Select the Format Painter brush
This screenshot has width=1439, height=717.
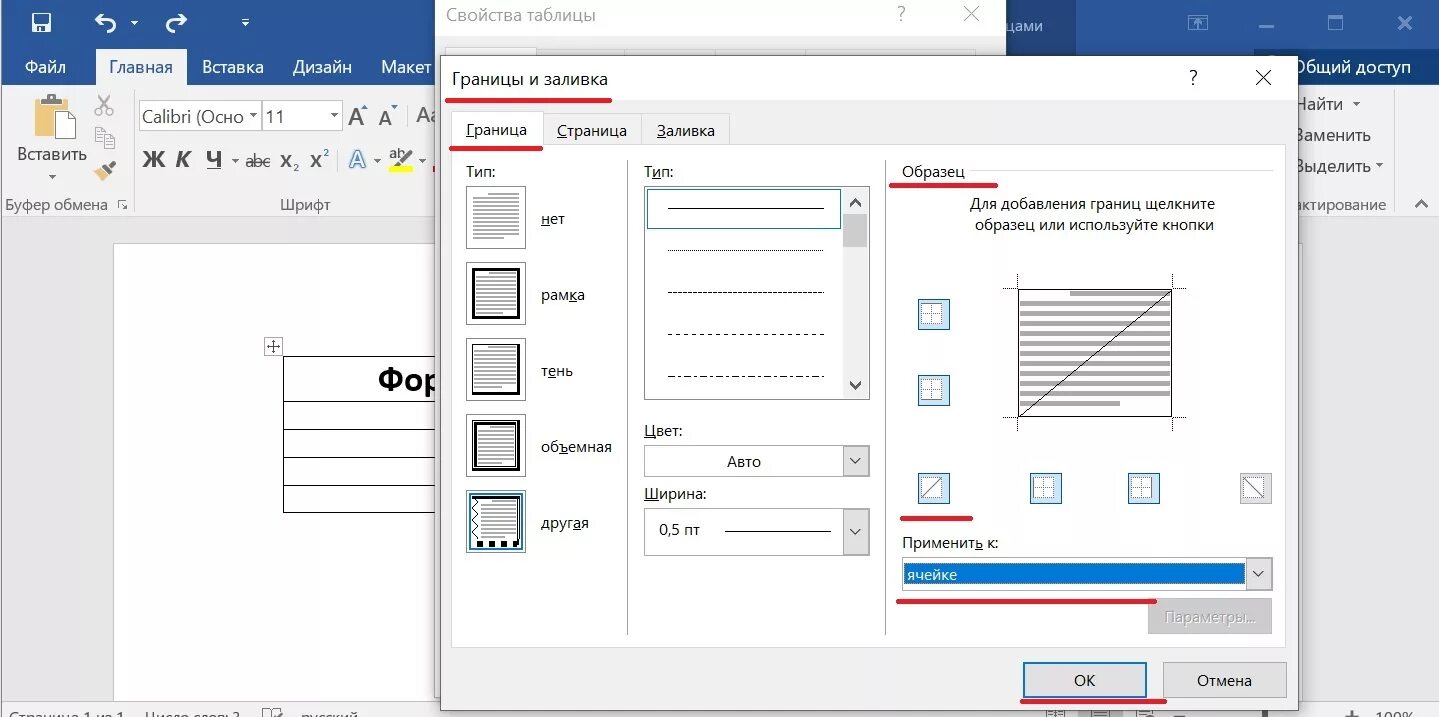coord(105,170)
